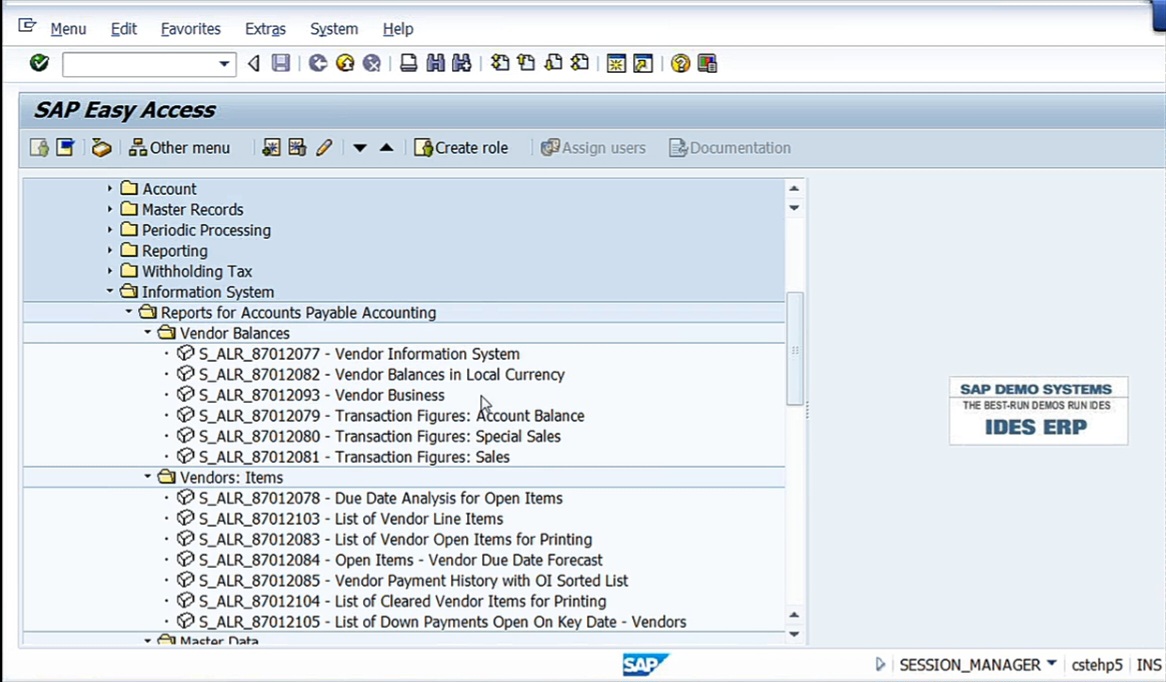1166x682 pixels.
Task: Expand the Account folder
Action: point(110,188)
